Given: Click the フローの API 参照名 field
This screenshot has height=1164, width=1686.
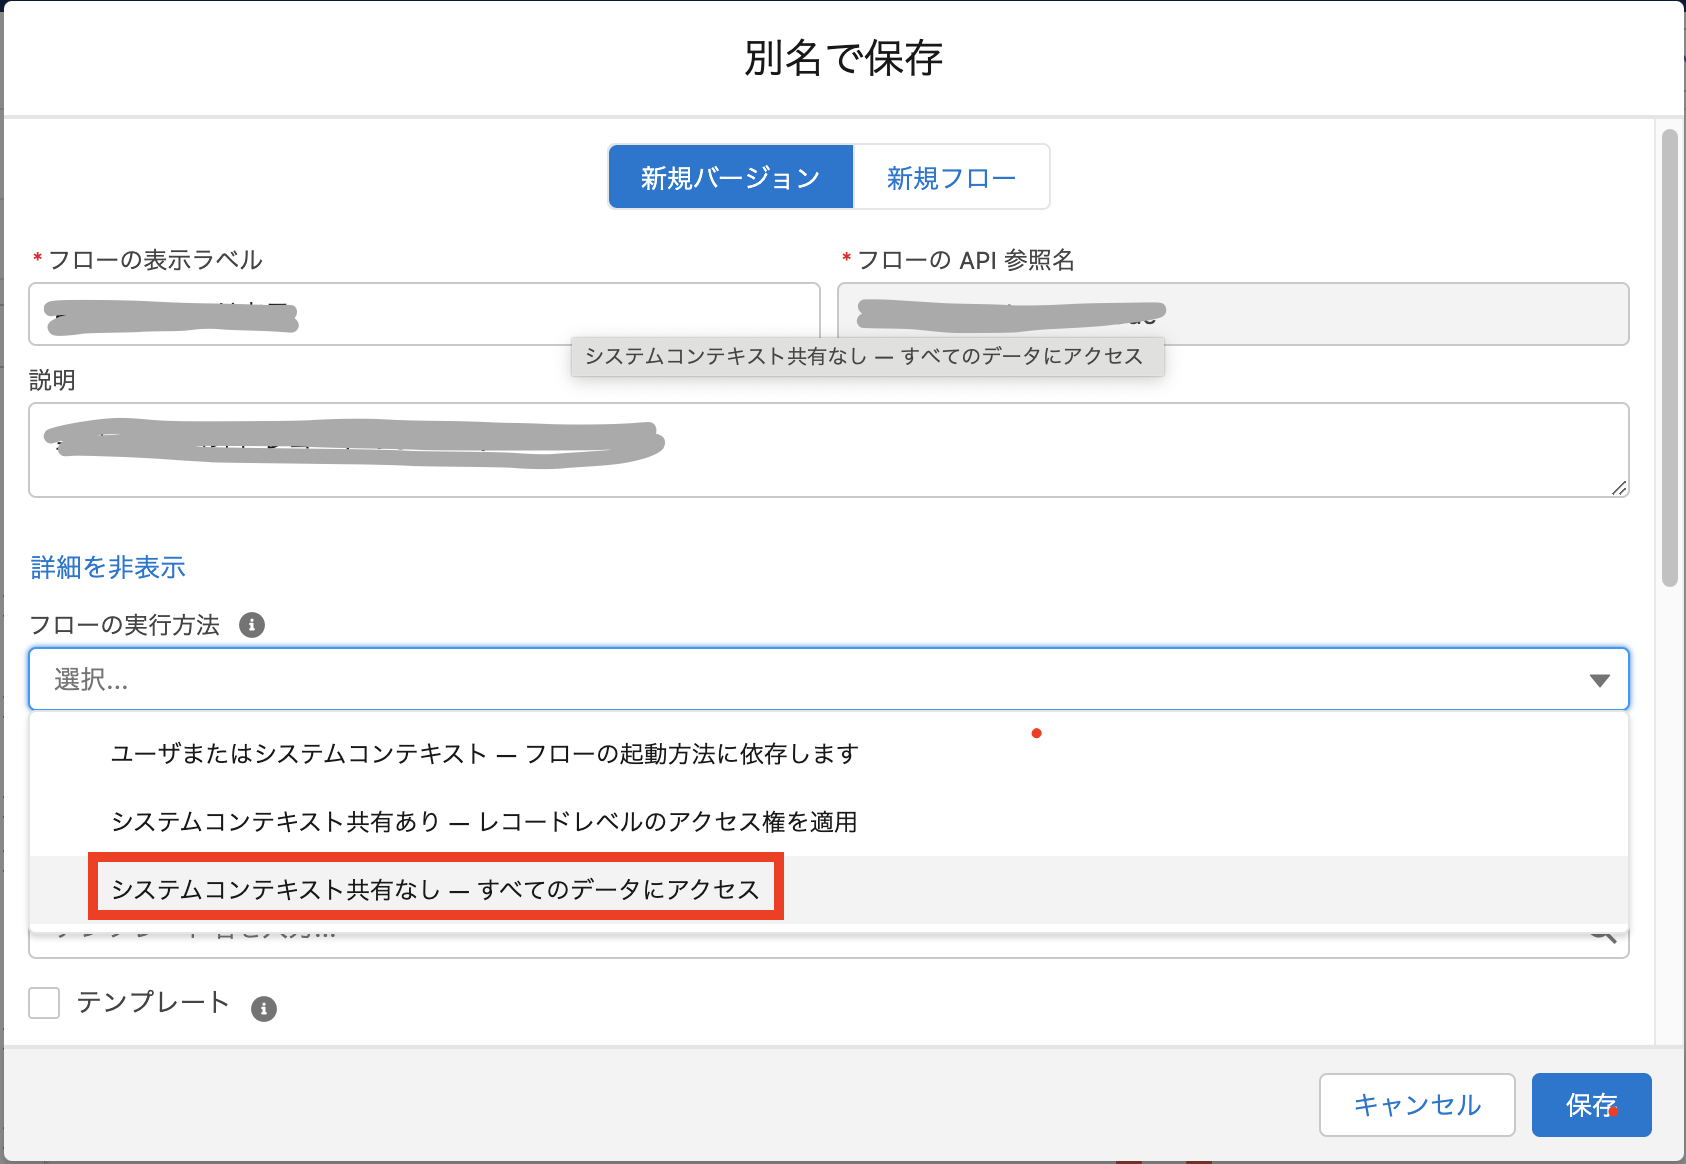Looking at the screenshot, I should 1230,314.
